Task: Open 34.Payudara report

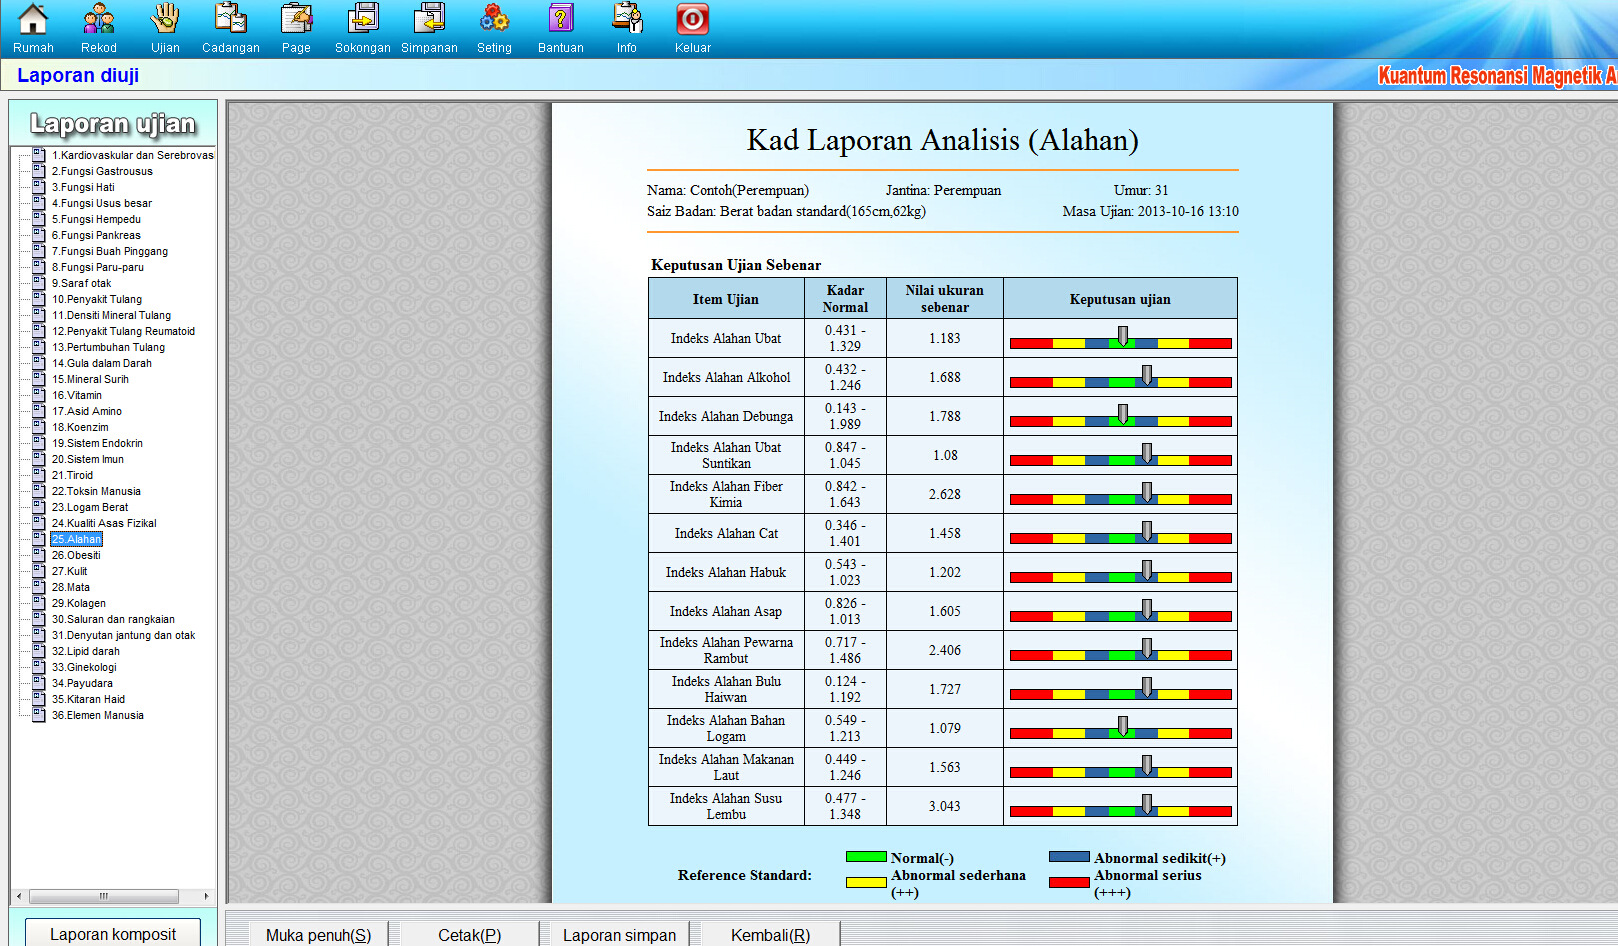Action: coord(82,683)
